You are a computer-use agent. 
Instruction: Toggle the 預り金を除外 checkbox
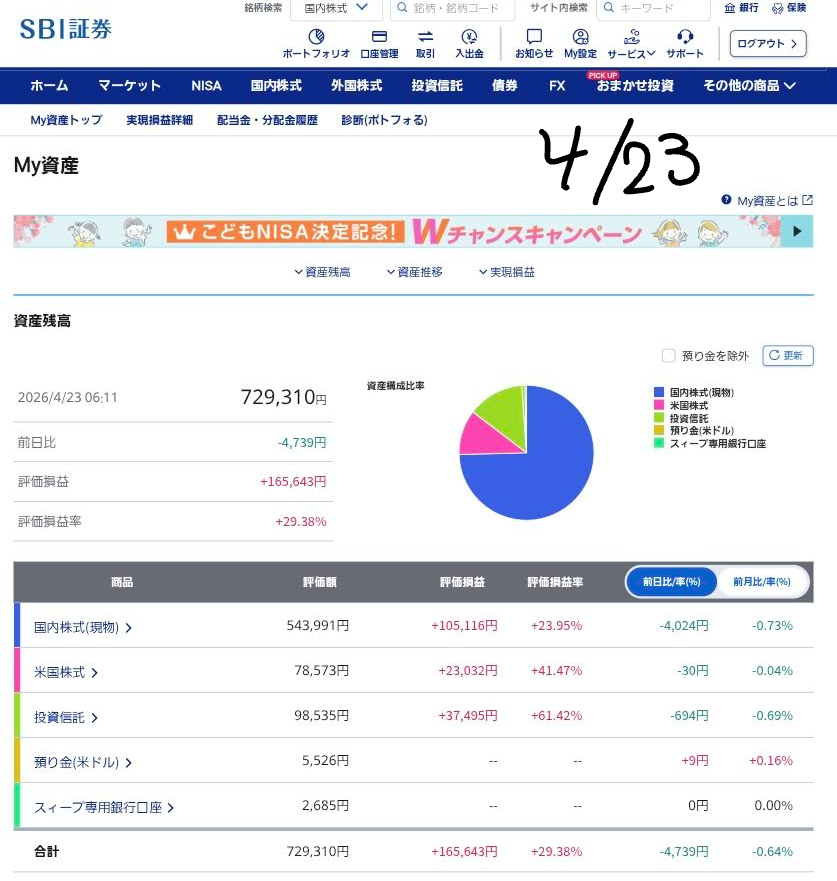click(x=668, y=355)
